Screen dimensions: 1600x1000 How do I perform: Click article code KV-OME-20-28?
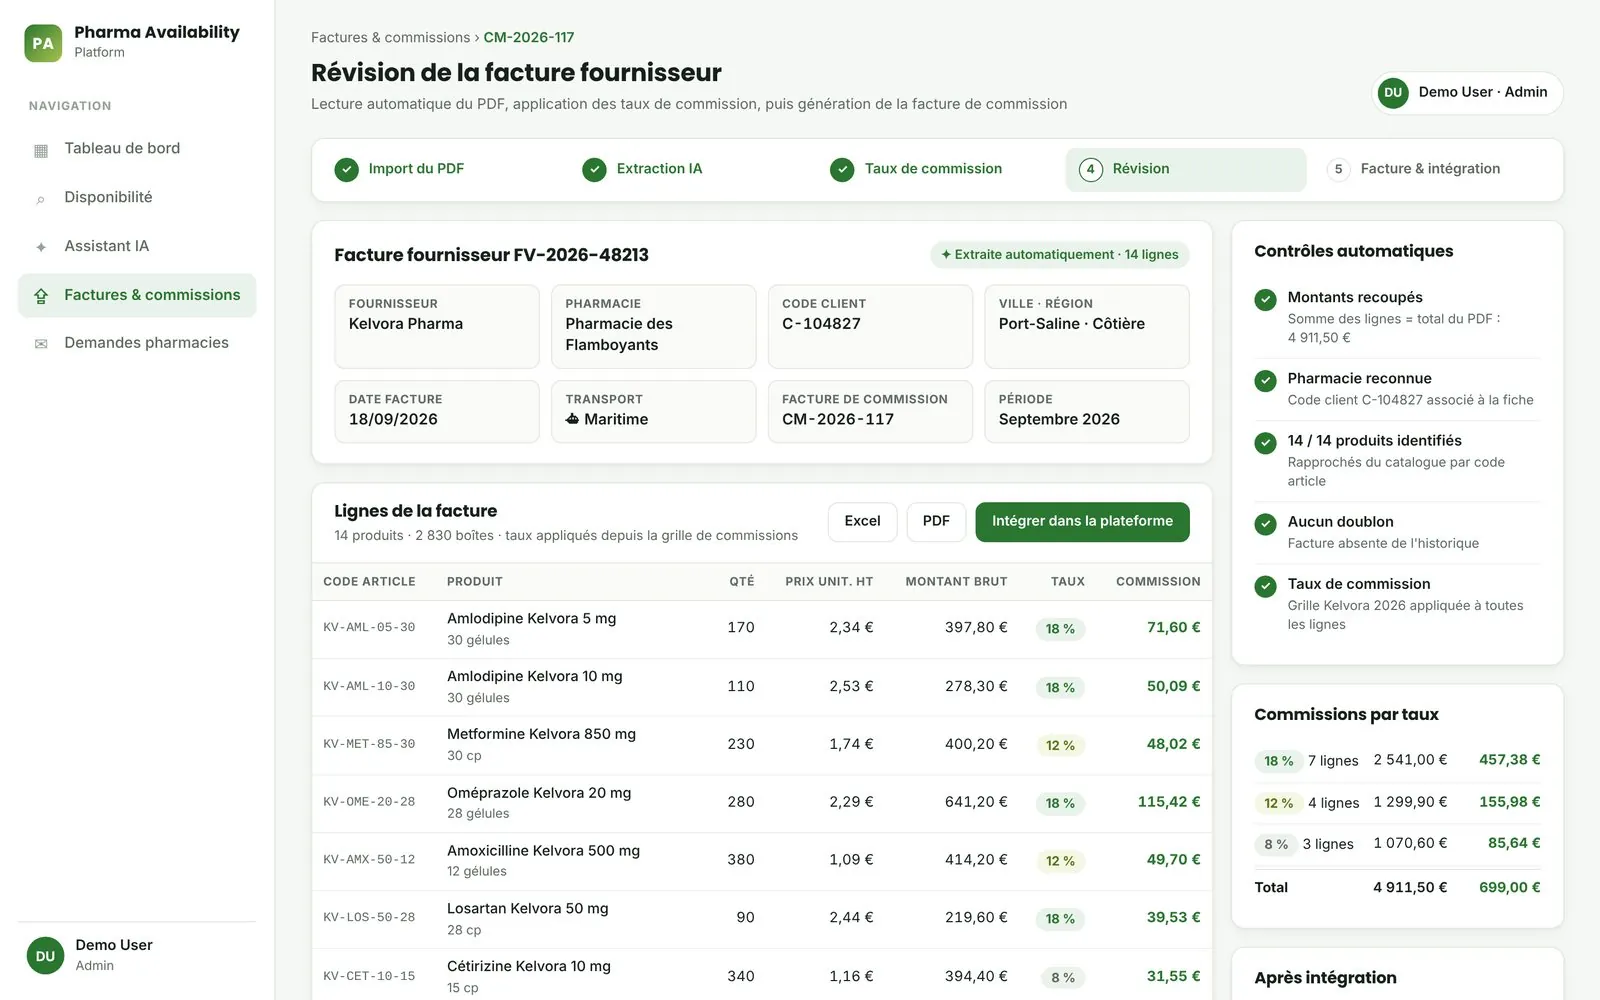(369, 802)
